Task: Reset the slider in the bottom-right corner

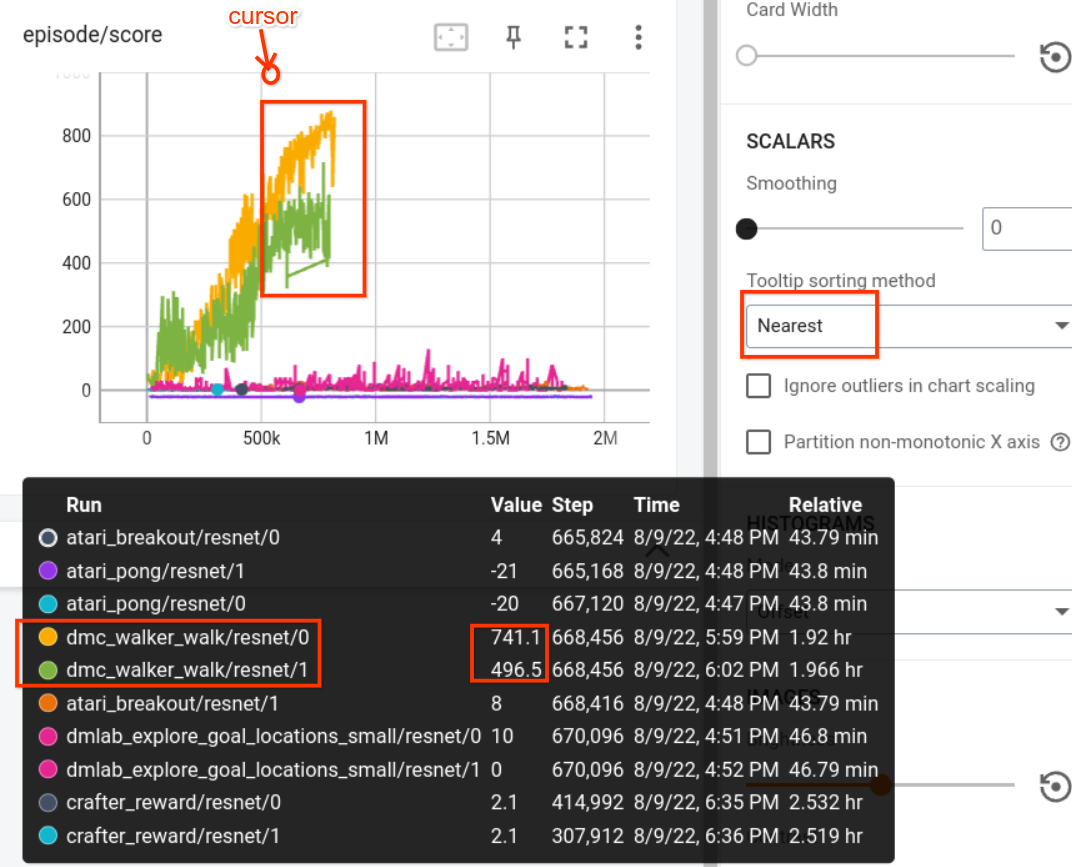Action: tap(1055, 786)
